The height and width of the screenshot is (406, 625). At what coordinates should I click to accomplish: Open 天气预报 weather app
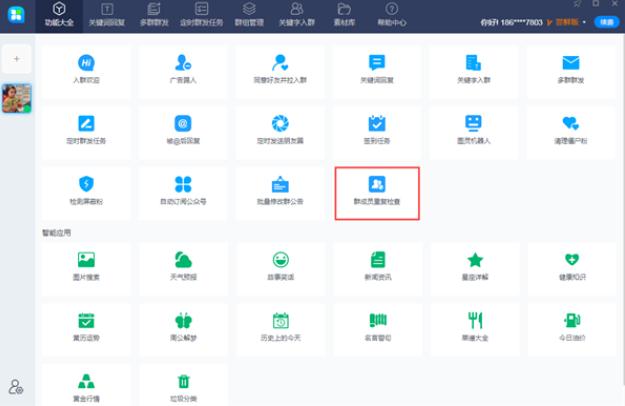[x=182, y=266]
